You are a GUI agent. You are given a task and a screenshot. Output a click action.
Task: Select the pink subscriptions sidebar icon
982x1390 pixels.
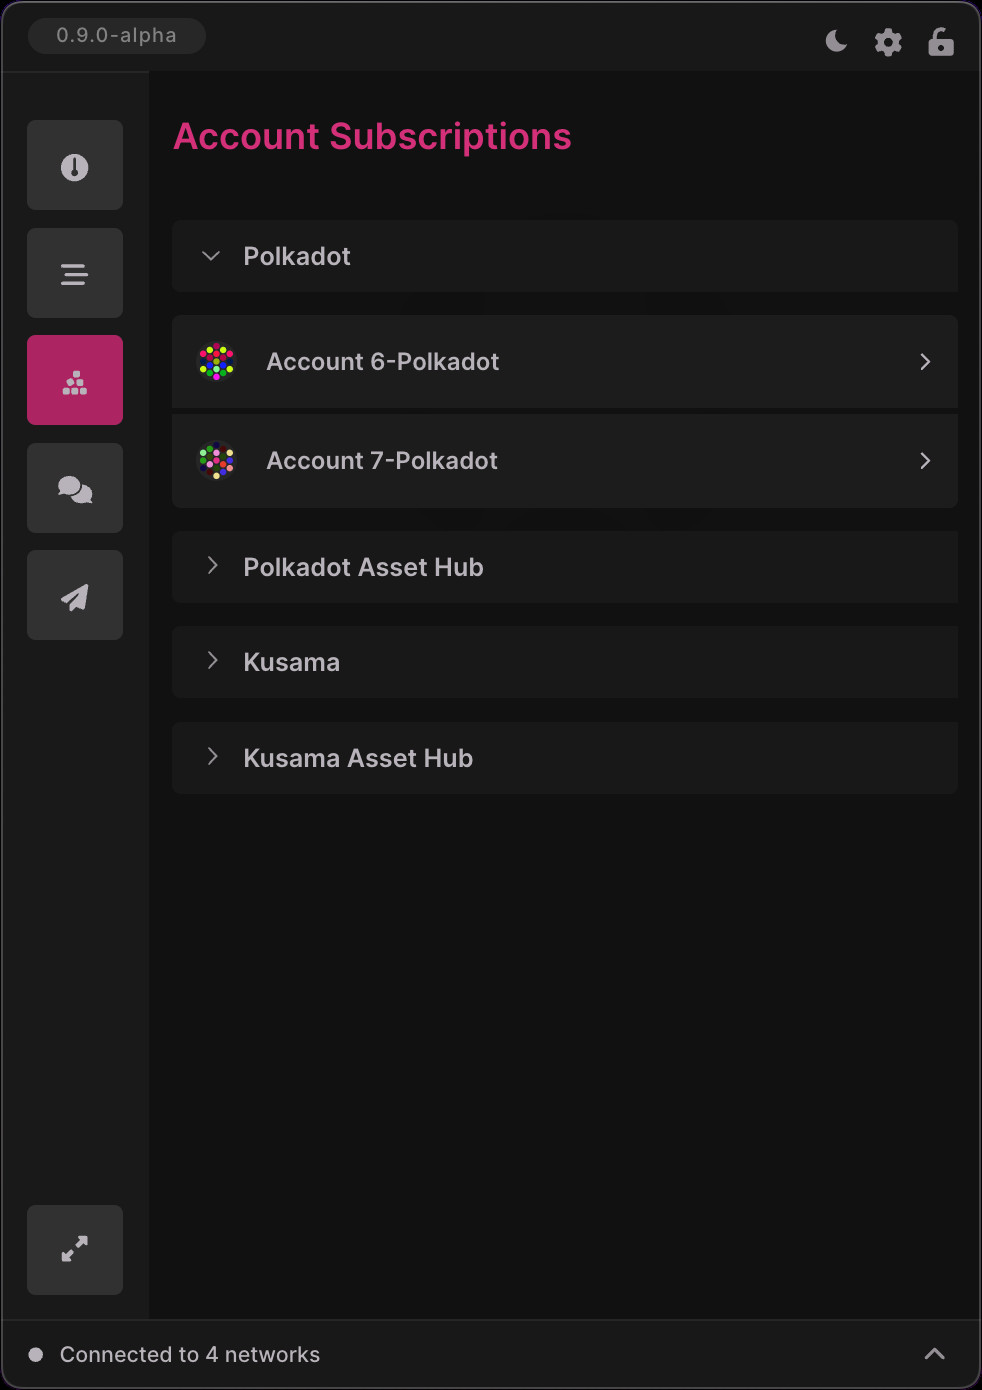click(75, 380)
